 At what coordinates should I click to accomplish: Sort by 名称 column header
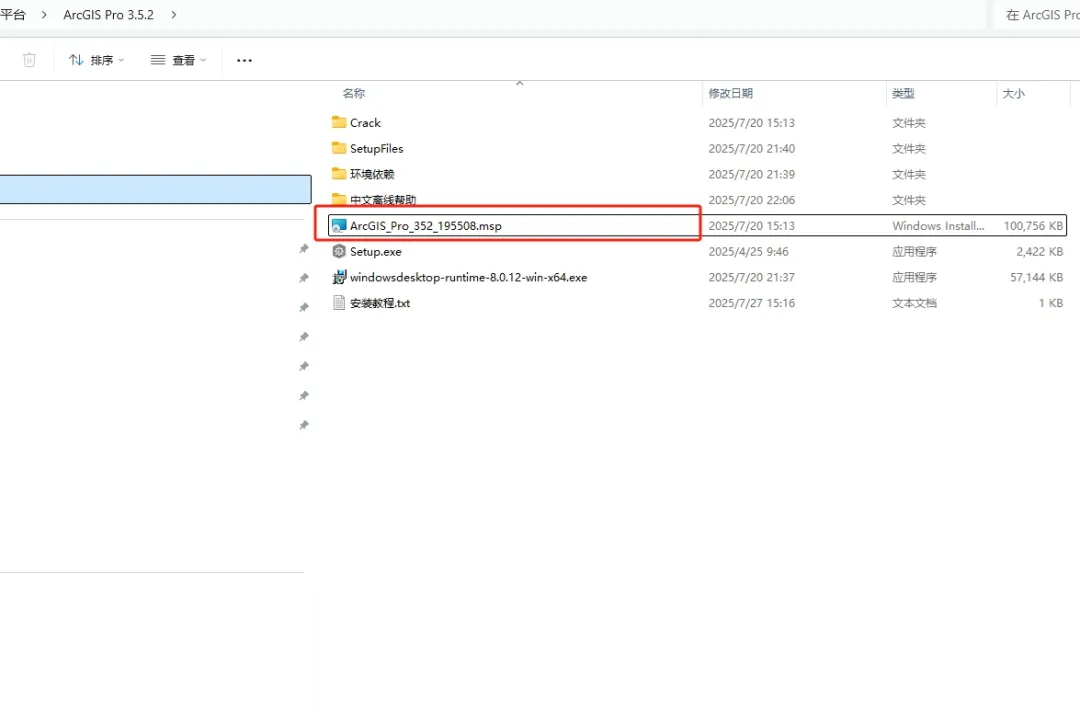coord(354,93)
